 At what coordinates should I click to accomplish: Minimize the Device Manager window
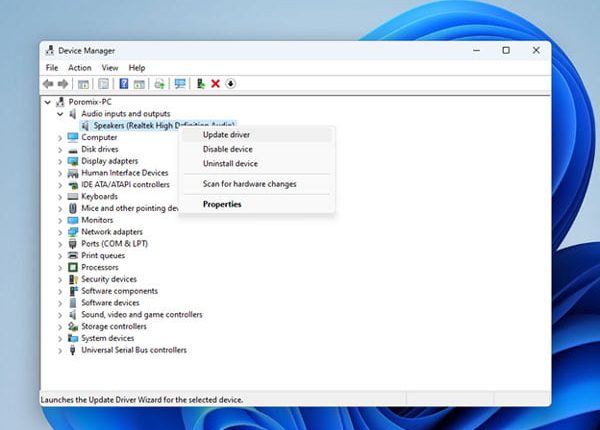click(x=476, y=50)
